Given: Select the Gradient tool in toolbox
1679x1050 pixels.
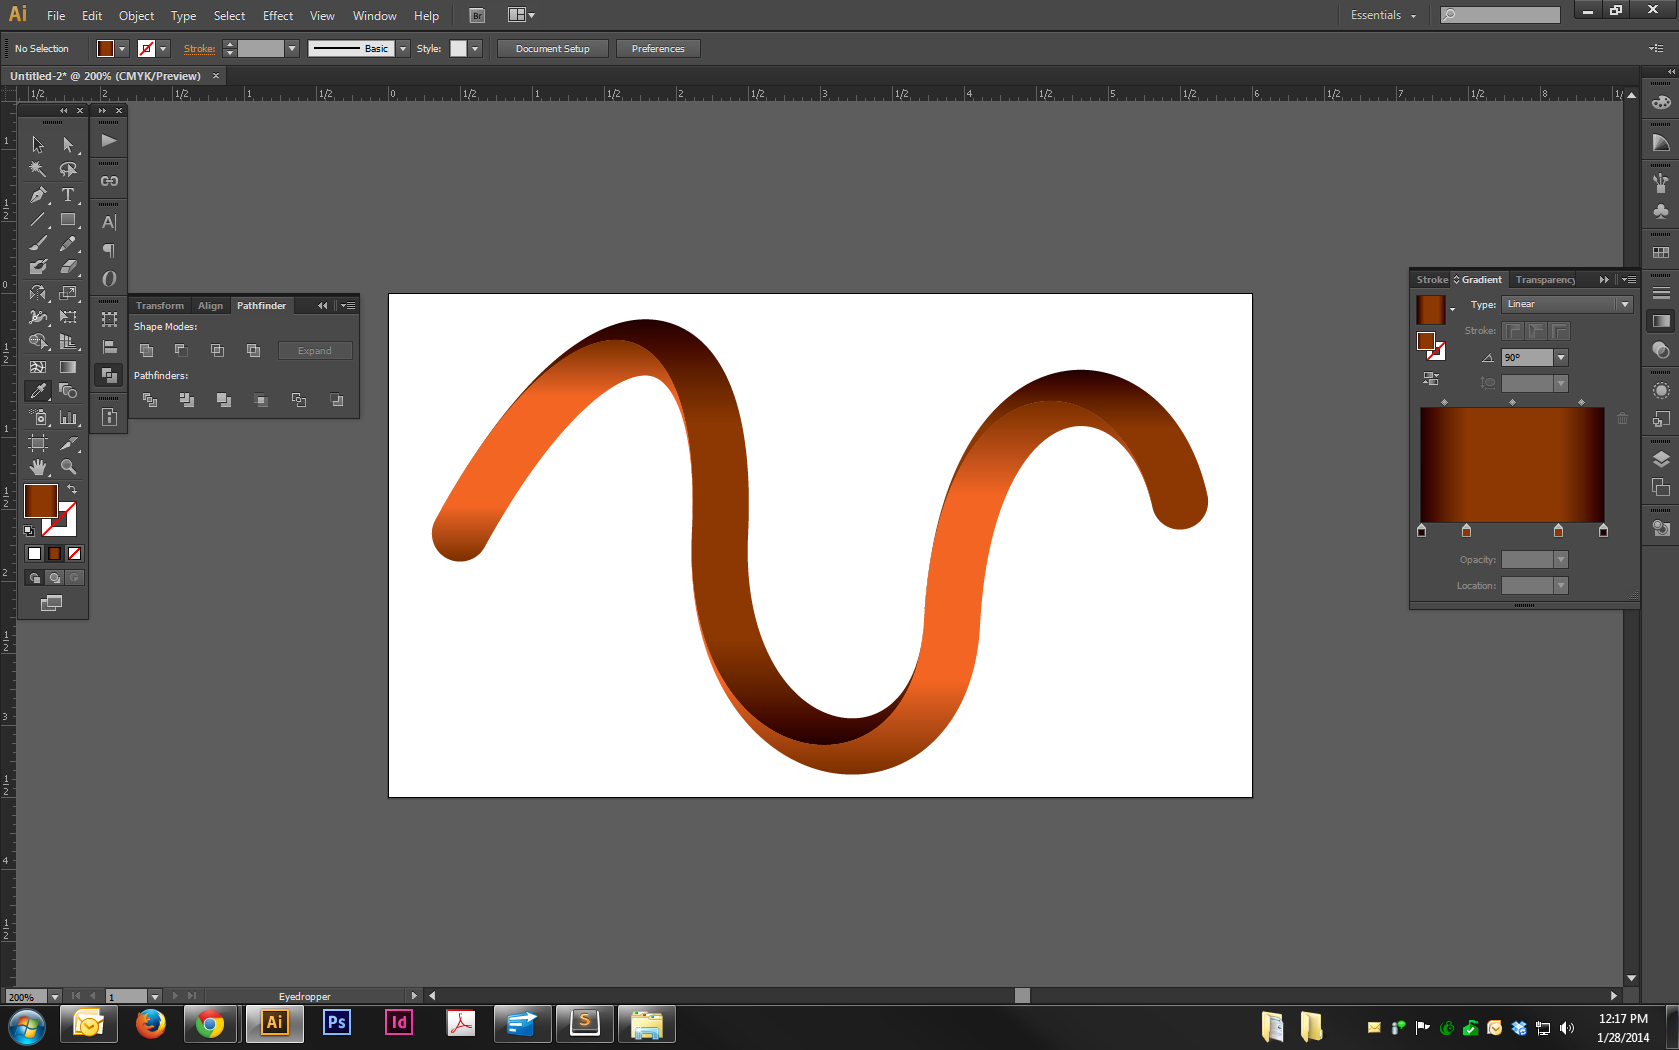Looking at the screenshot, I should [68, 367].
